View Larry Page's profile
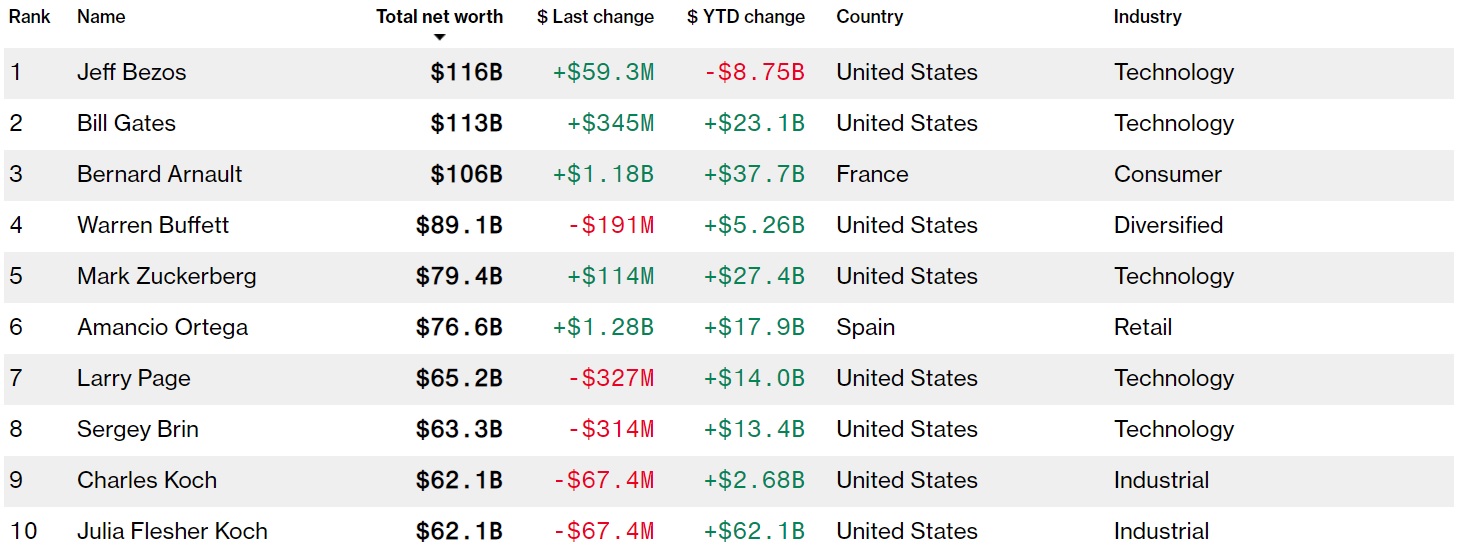The width and height of the screenshot is (1459, 555). [133, 379]
